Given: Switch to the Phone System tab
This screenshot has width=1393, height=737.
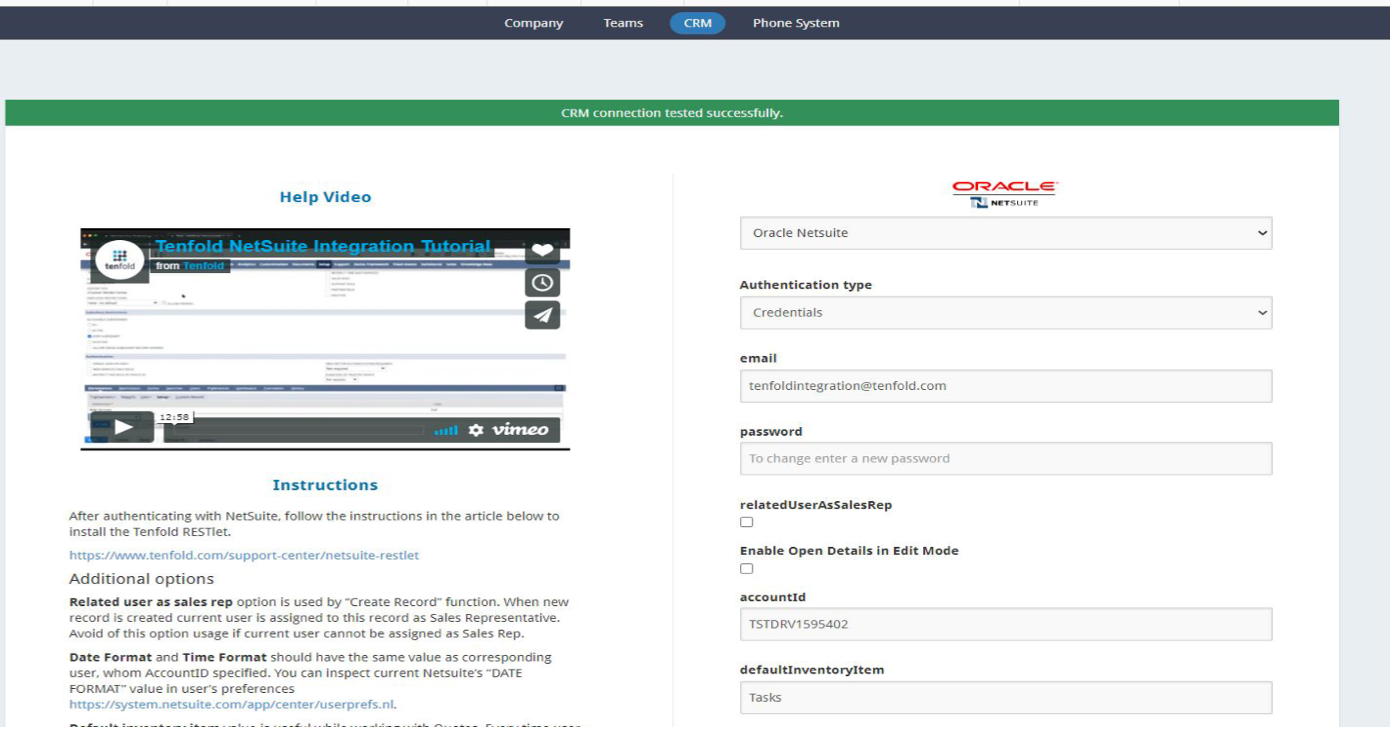Looking at the screenshot, I should [x=796, y=22].
